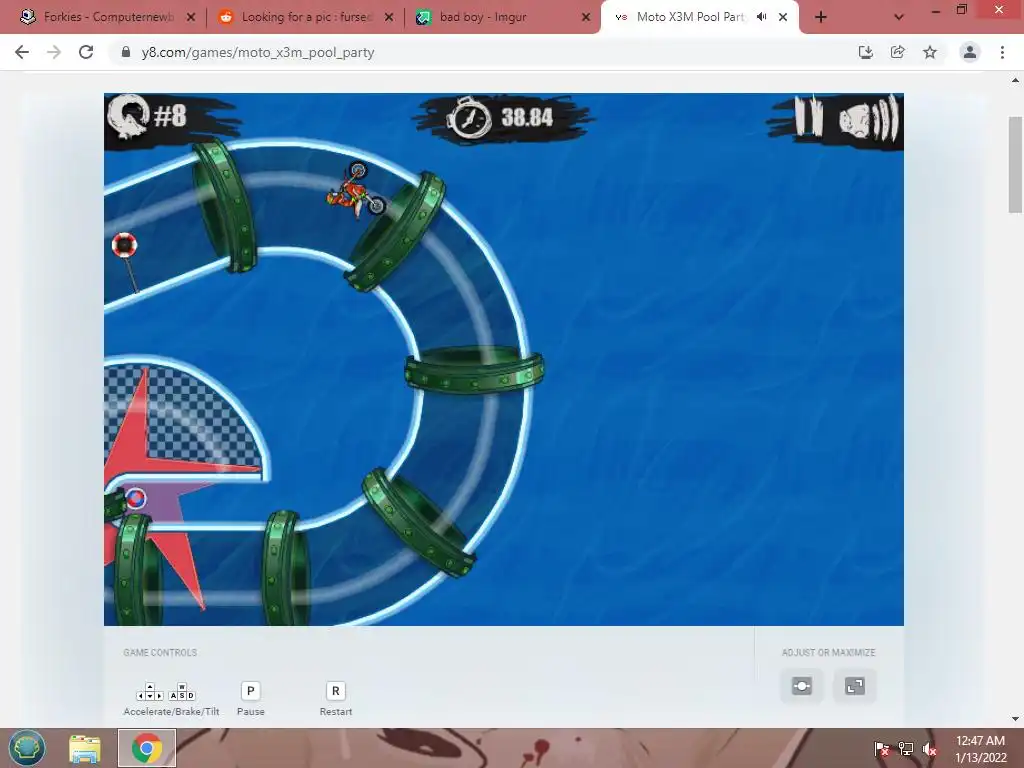The image size is (1024, 768).
Task: Click the stopwatch timer icon
Action: click(468, 118)
